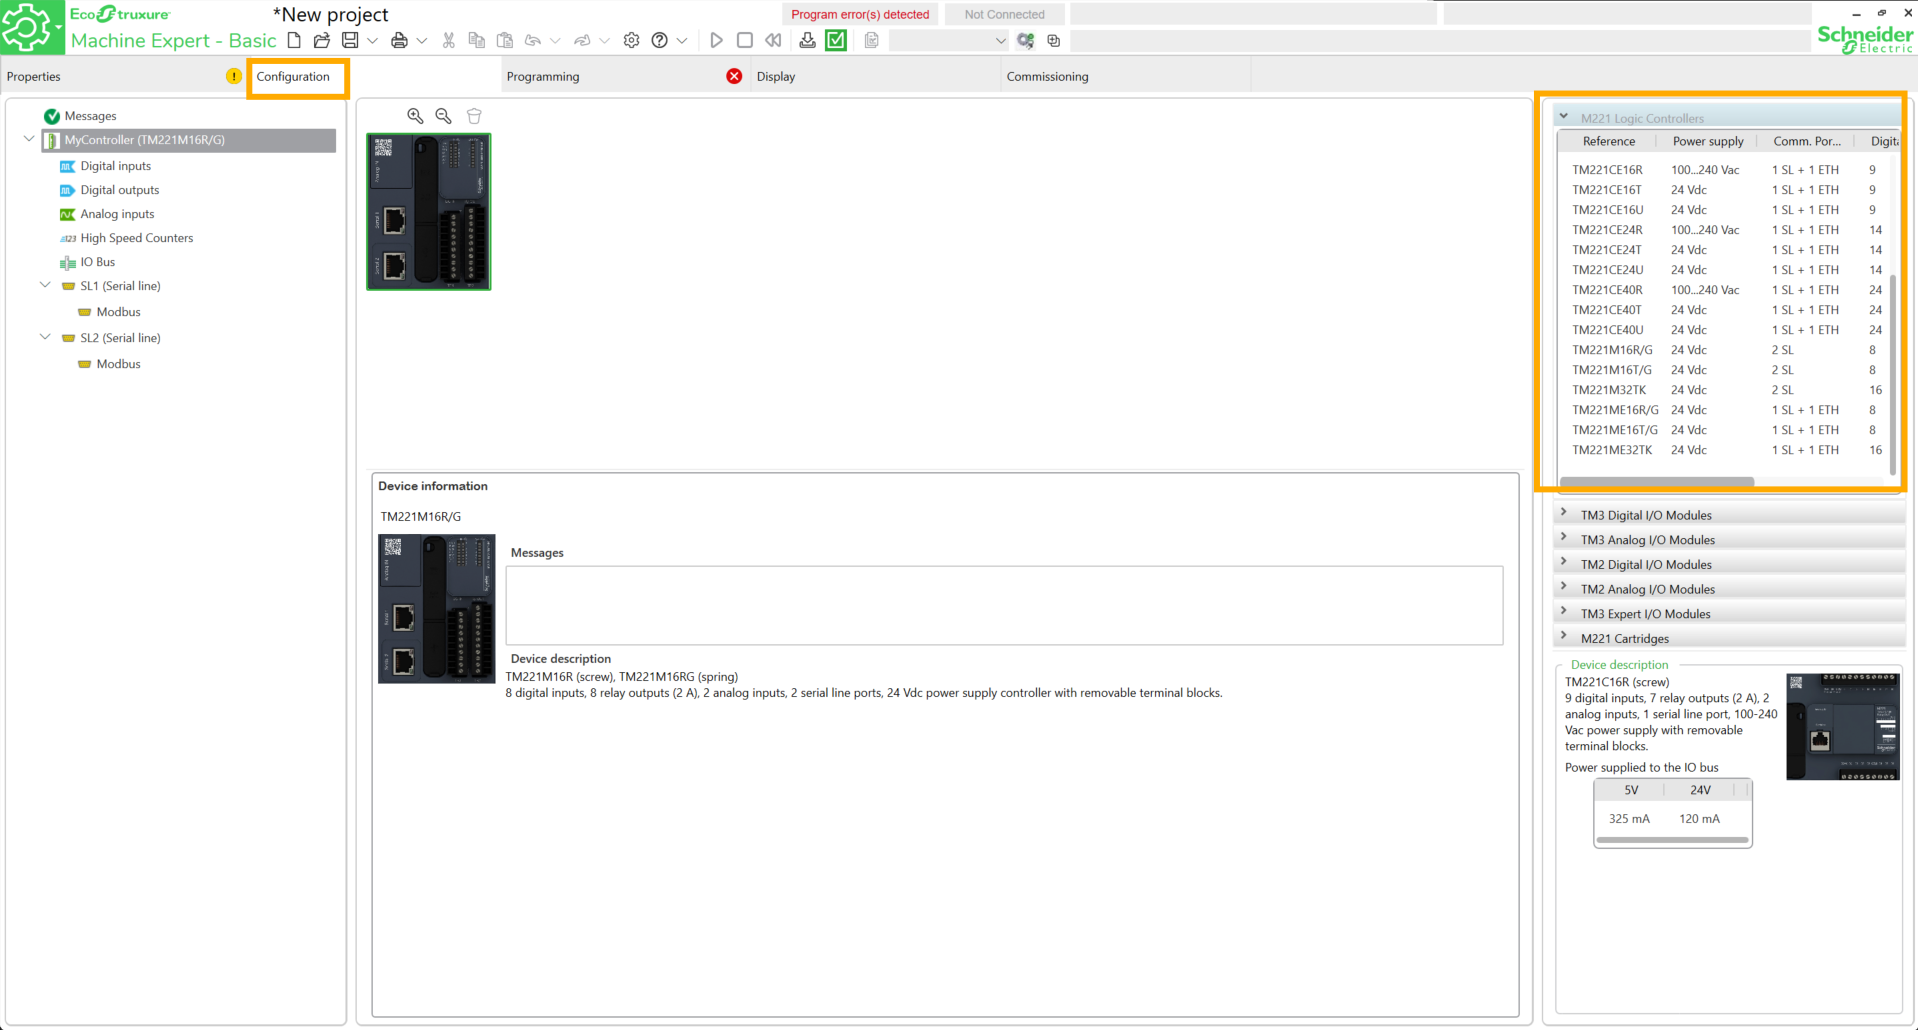Screen dimensions: 1918x1030
Task: Select TM221CE24R in the controller catalog
Action: [1607, 230]
